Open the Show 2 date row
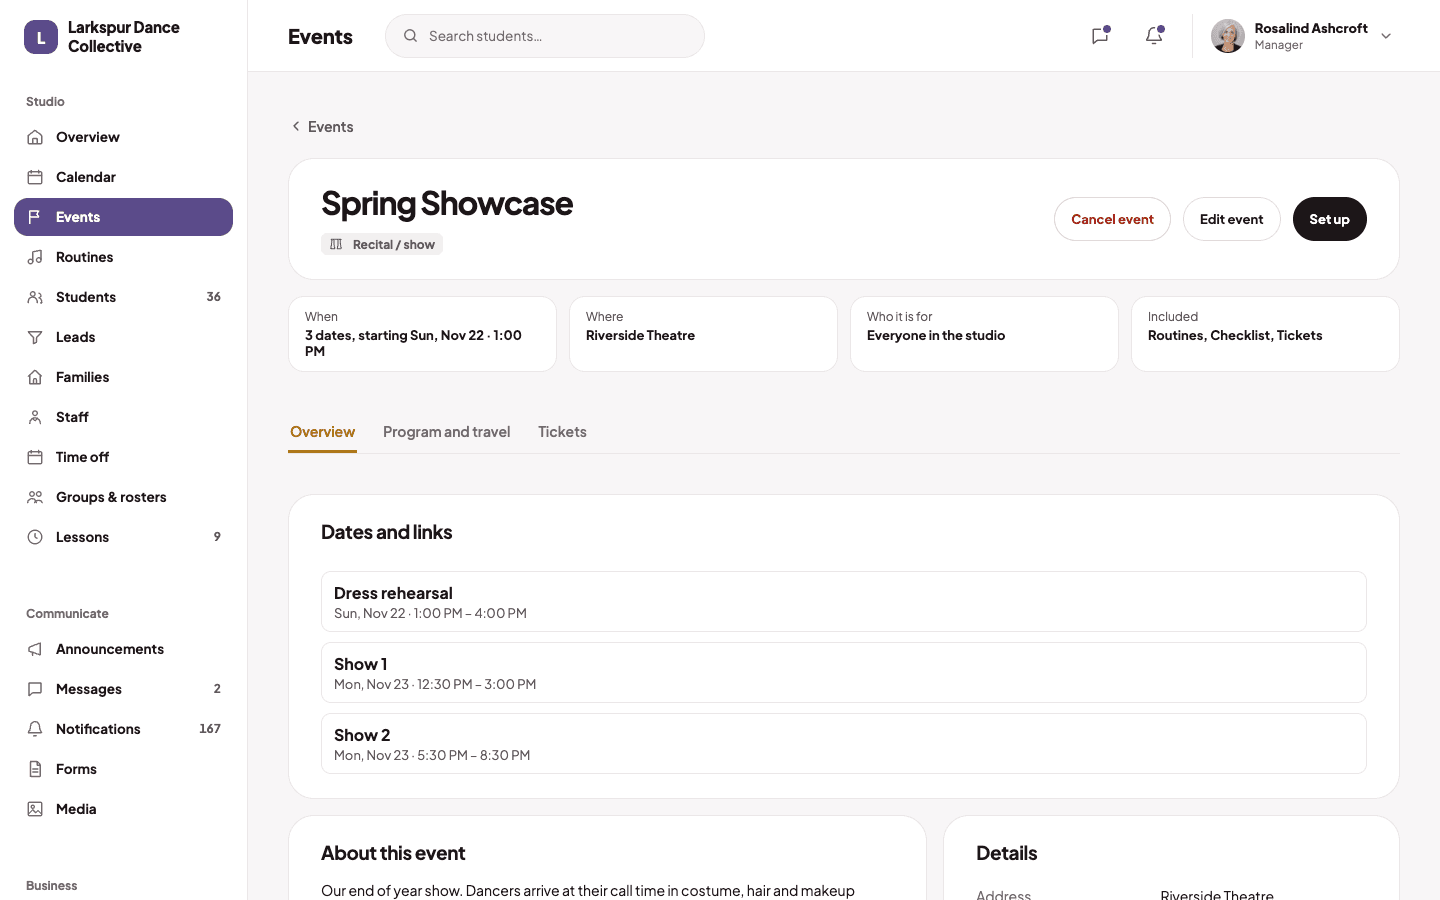Image resolution: width=1440 pixels, height=900 pixels. click(843, 743)
